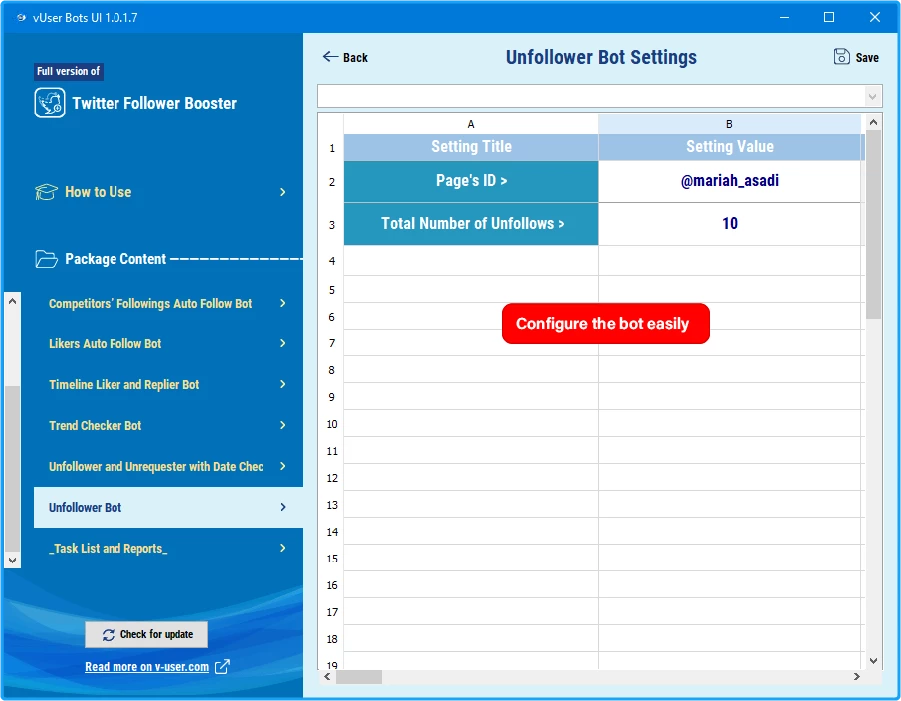Click the vUser app icon in title bar
901x701 pixels.
(x=21, y=17)
